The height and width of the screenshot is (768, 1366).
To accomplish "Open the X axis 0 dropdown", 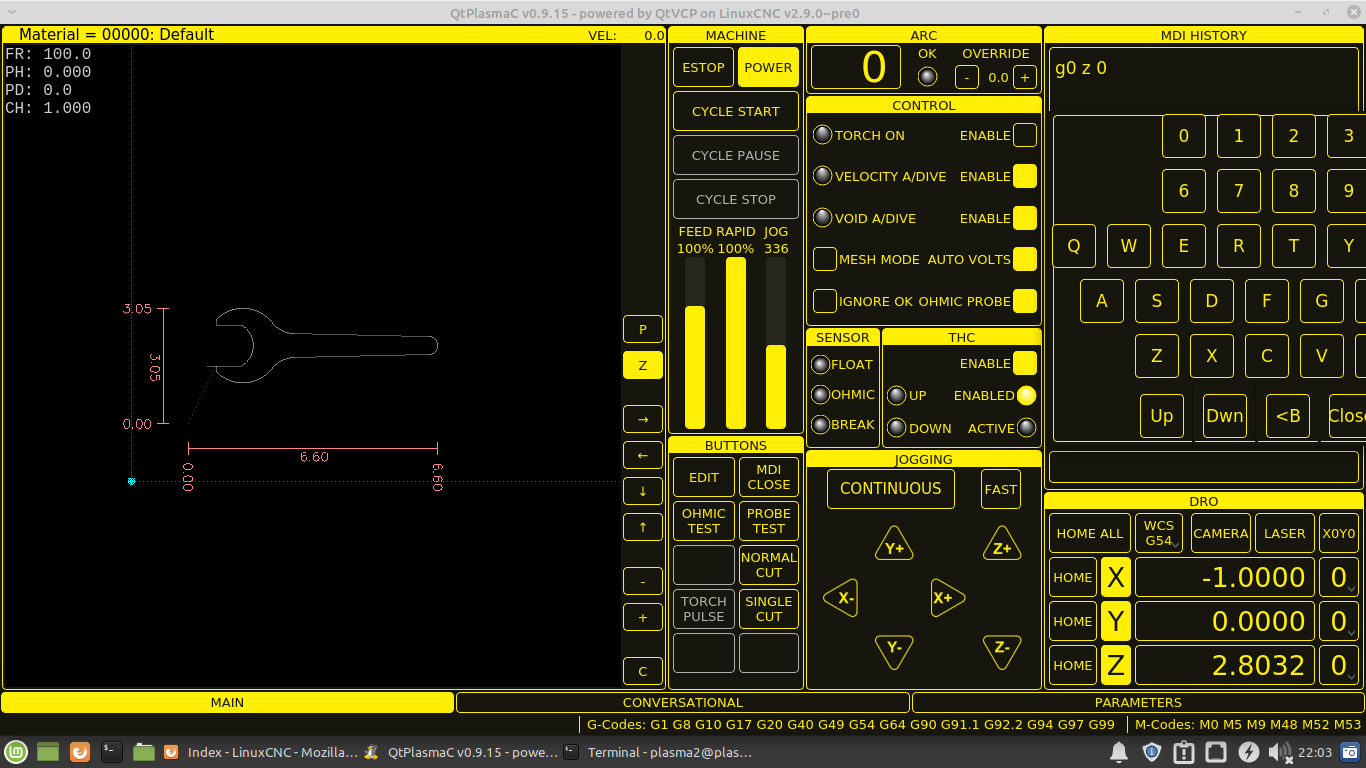I will point(1339,577).
